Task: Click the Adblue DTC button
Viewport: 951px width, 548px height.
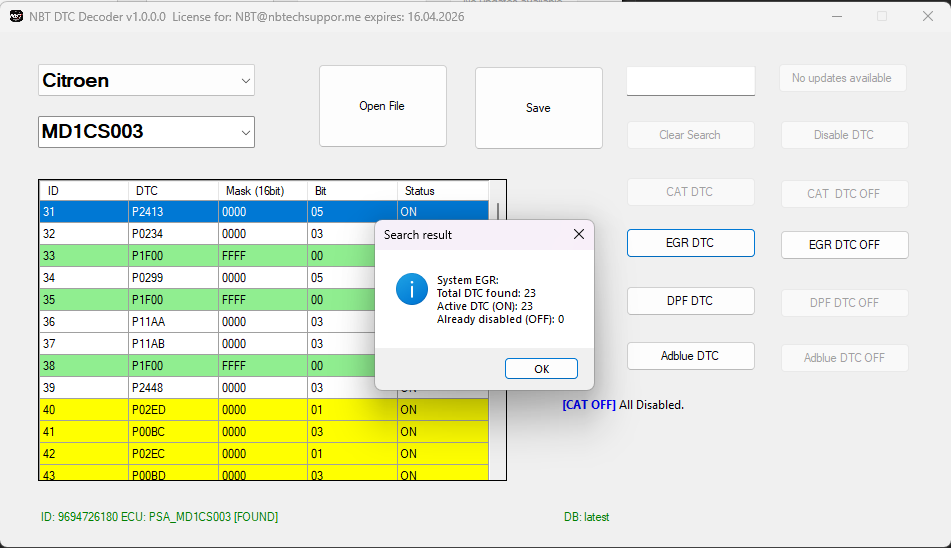Action: click(x=691, y=356)
